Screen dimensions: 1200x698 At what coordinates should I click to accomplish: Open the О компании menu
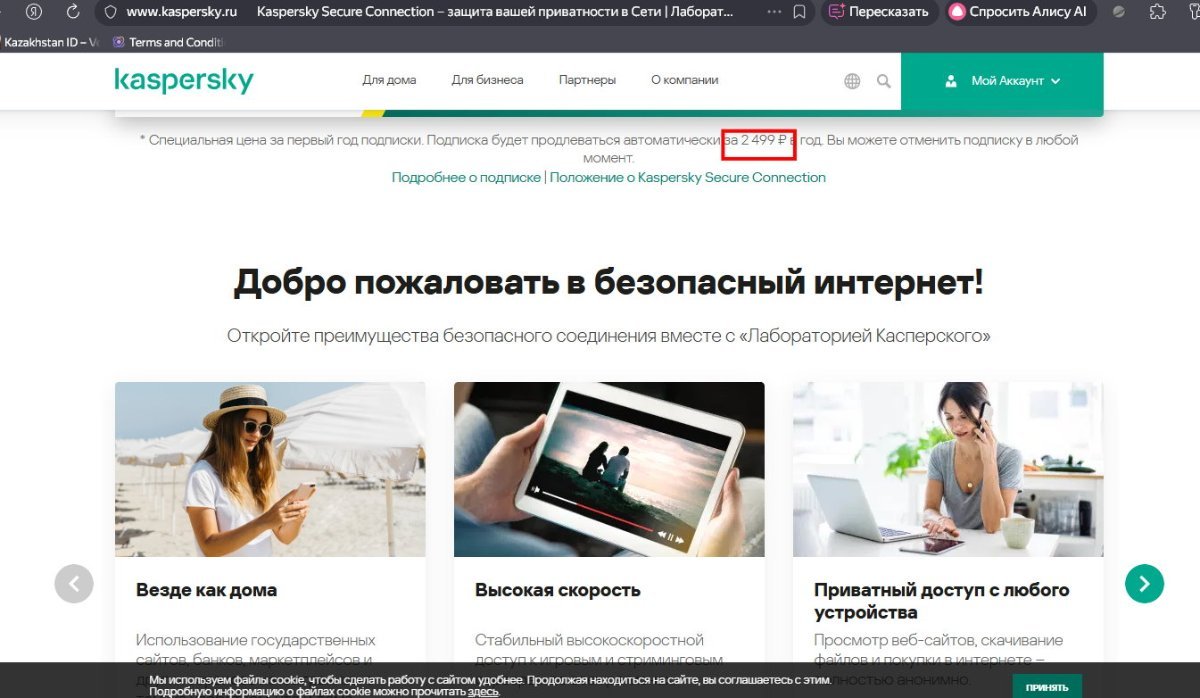[684, 80]
